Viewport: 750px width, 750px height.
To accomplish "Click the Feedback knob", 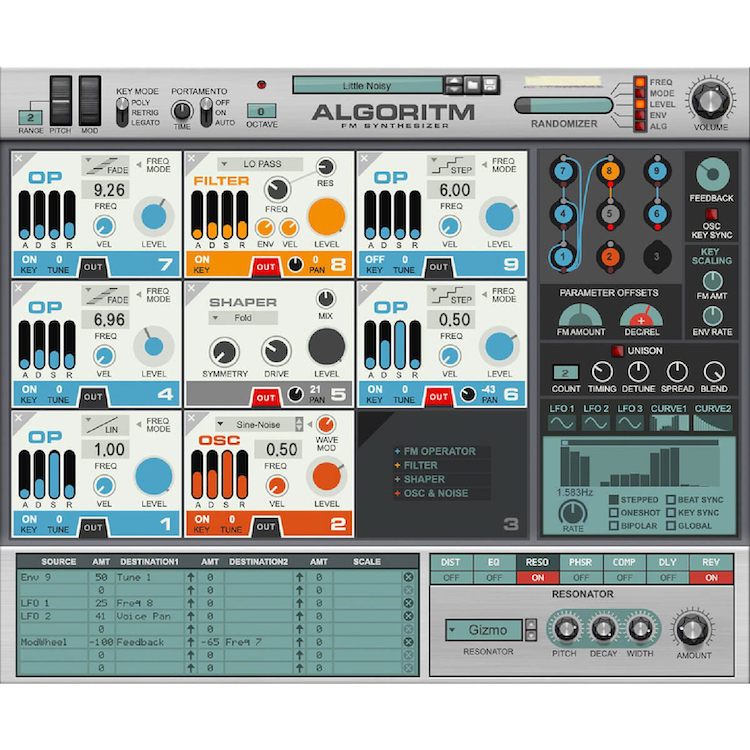I will click(712, 175).
